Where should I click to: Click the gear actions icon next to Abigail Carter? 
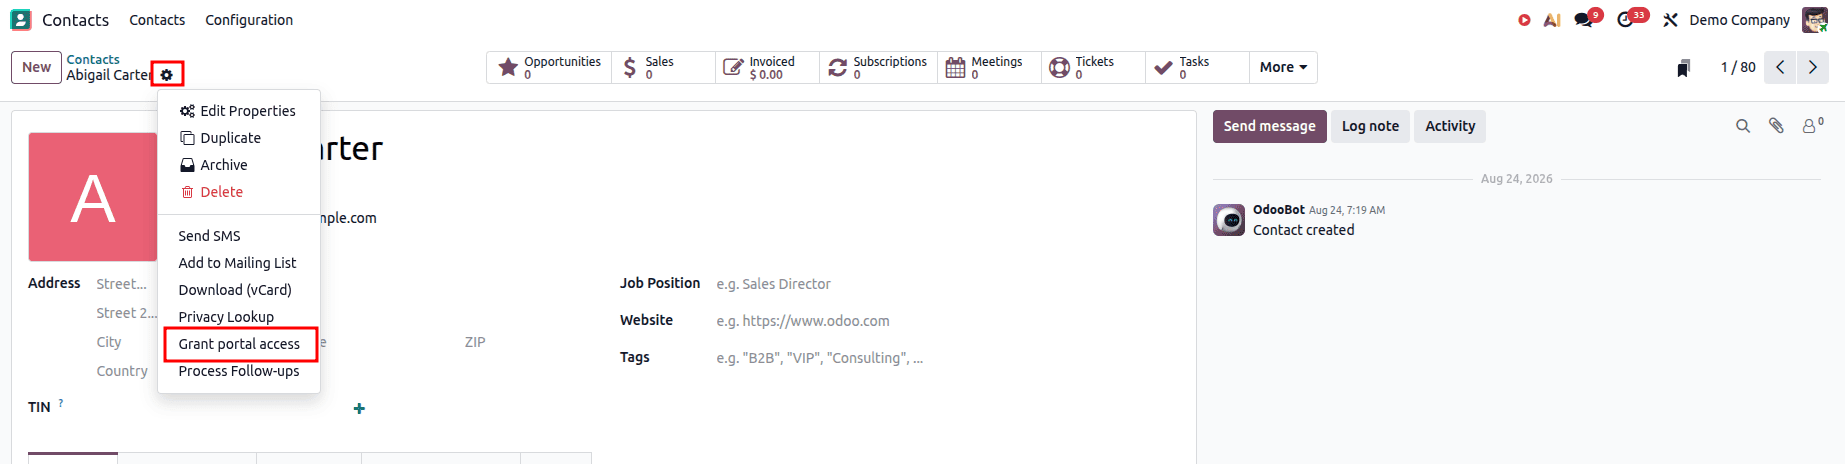tap(167, 75)
